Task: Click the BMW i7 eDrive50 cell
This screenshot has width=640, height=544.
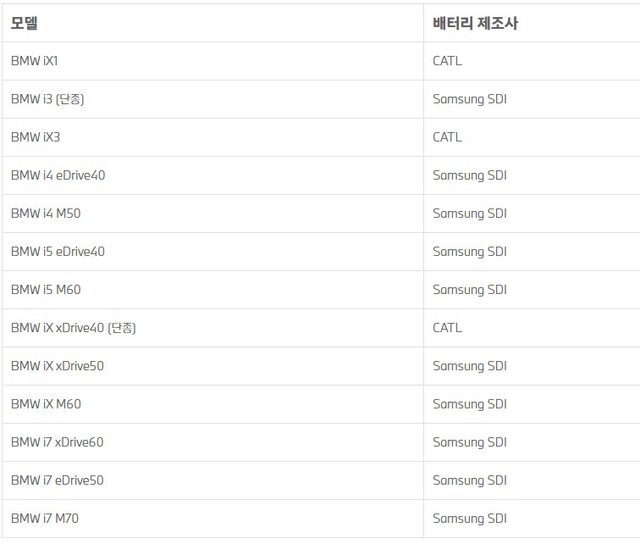Action: coord(57,480)
